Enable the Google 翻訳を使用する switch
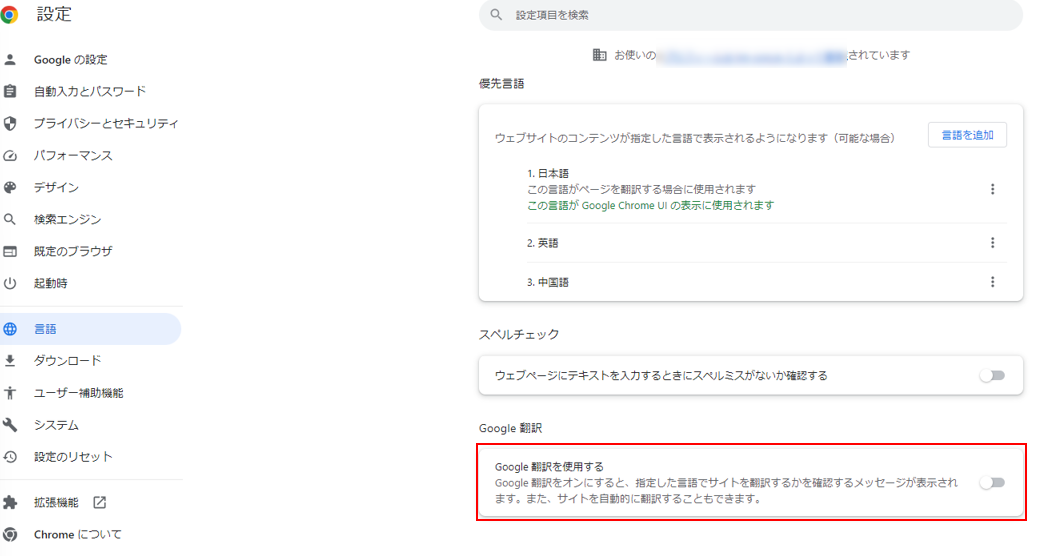1061x556 pixels. [x=993, y=483]
